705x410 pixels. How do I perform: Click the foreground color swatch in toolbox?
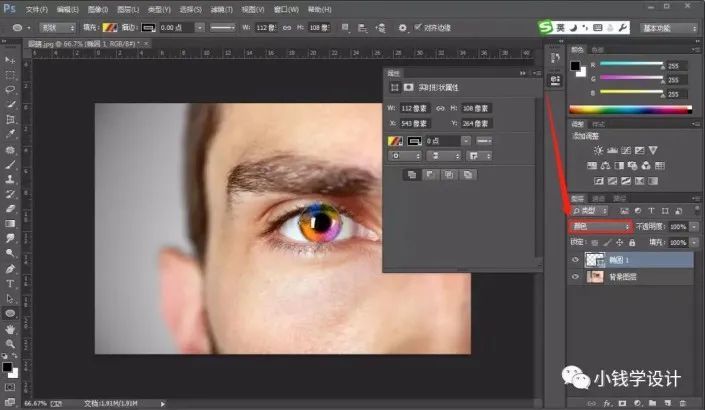point(7,367)
